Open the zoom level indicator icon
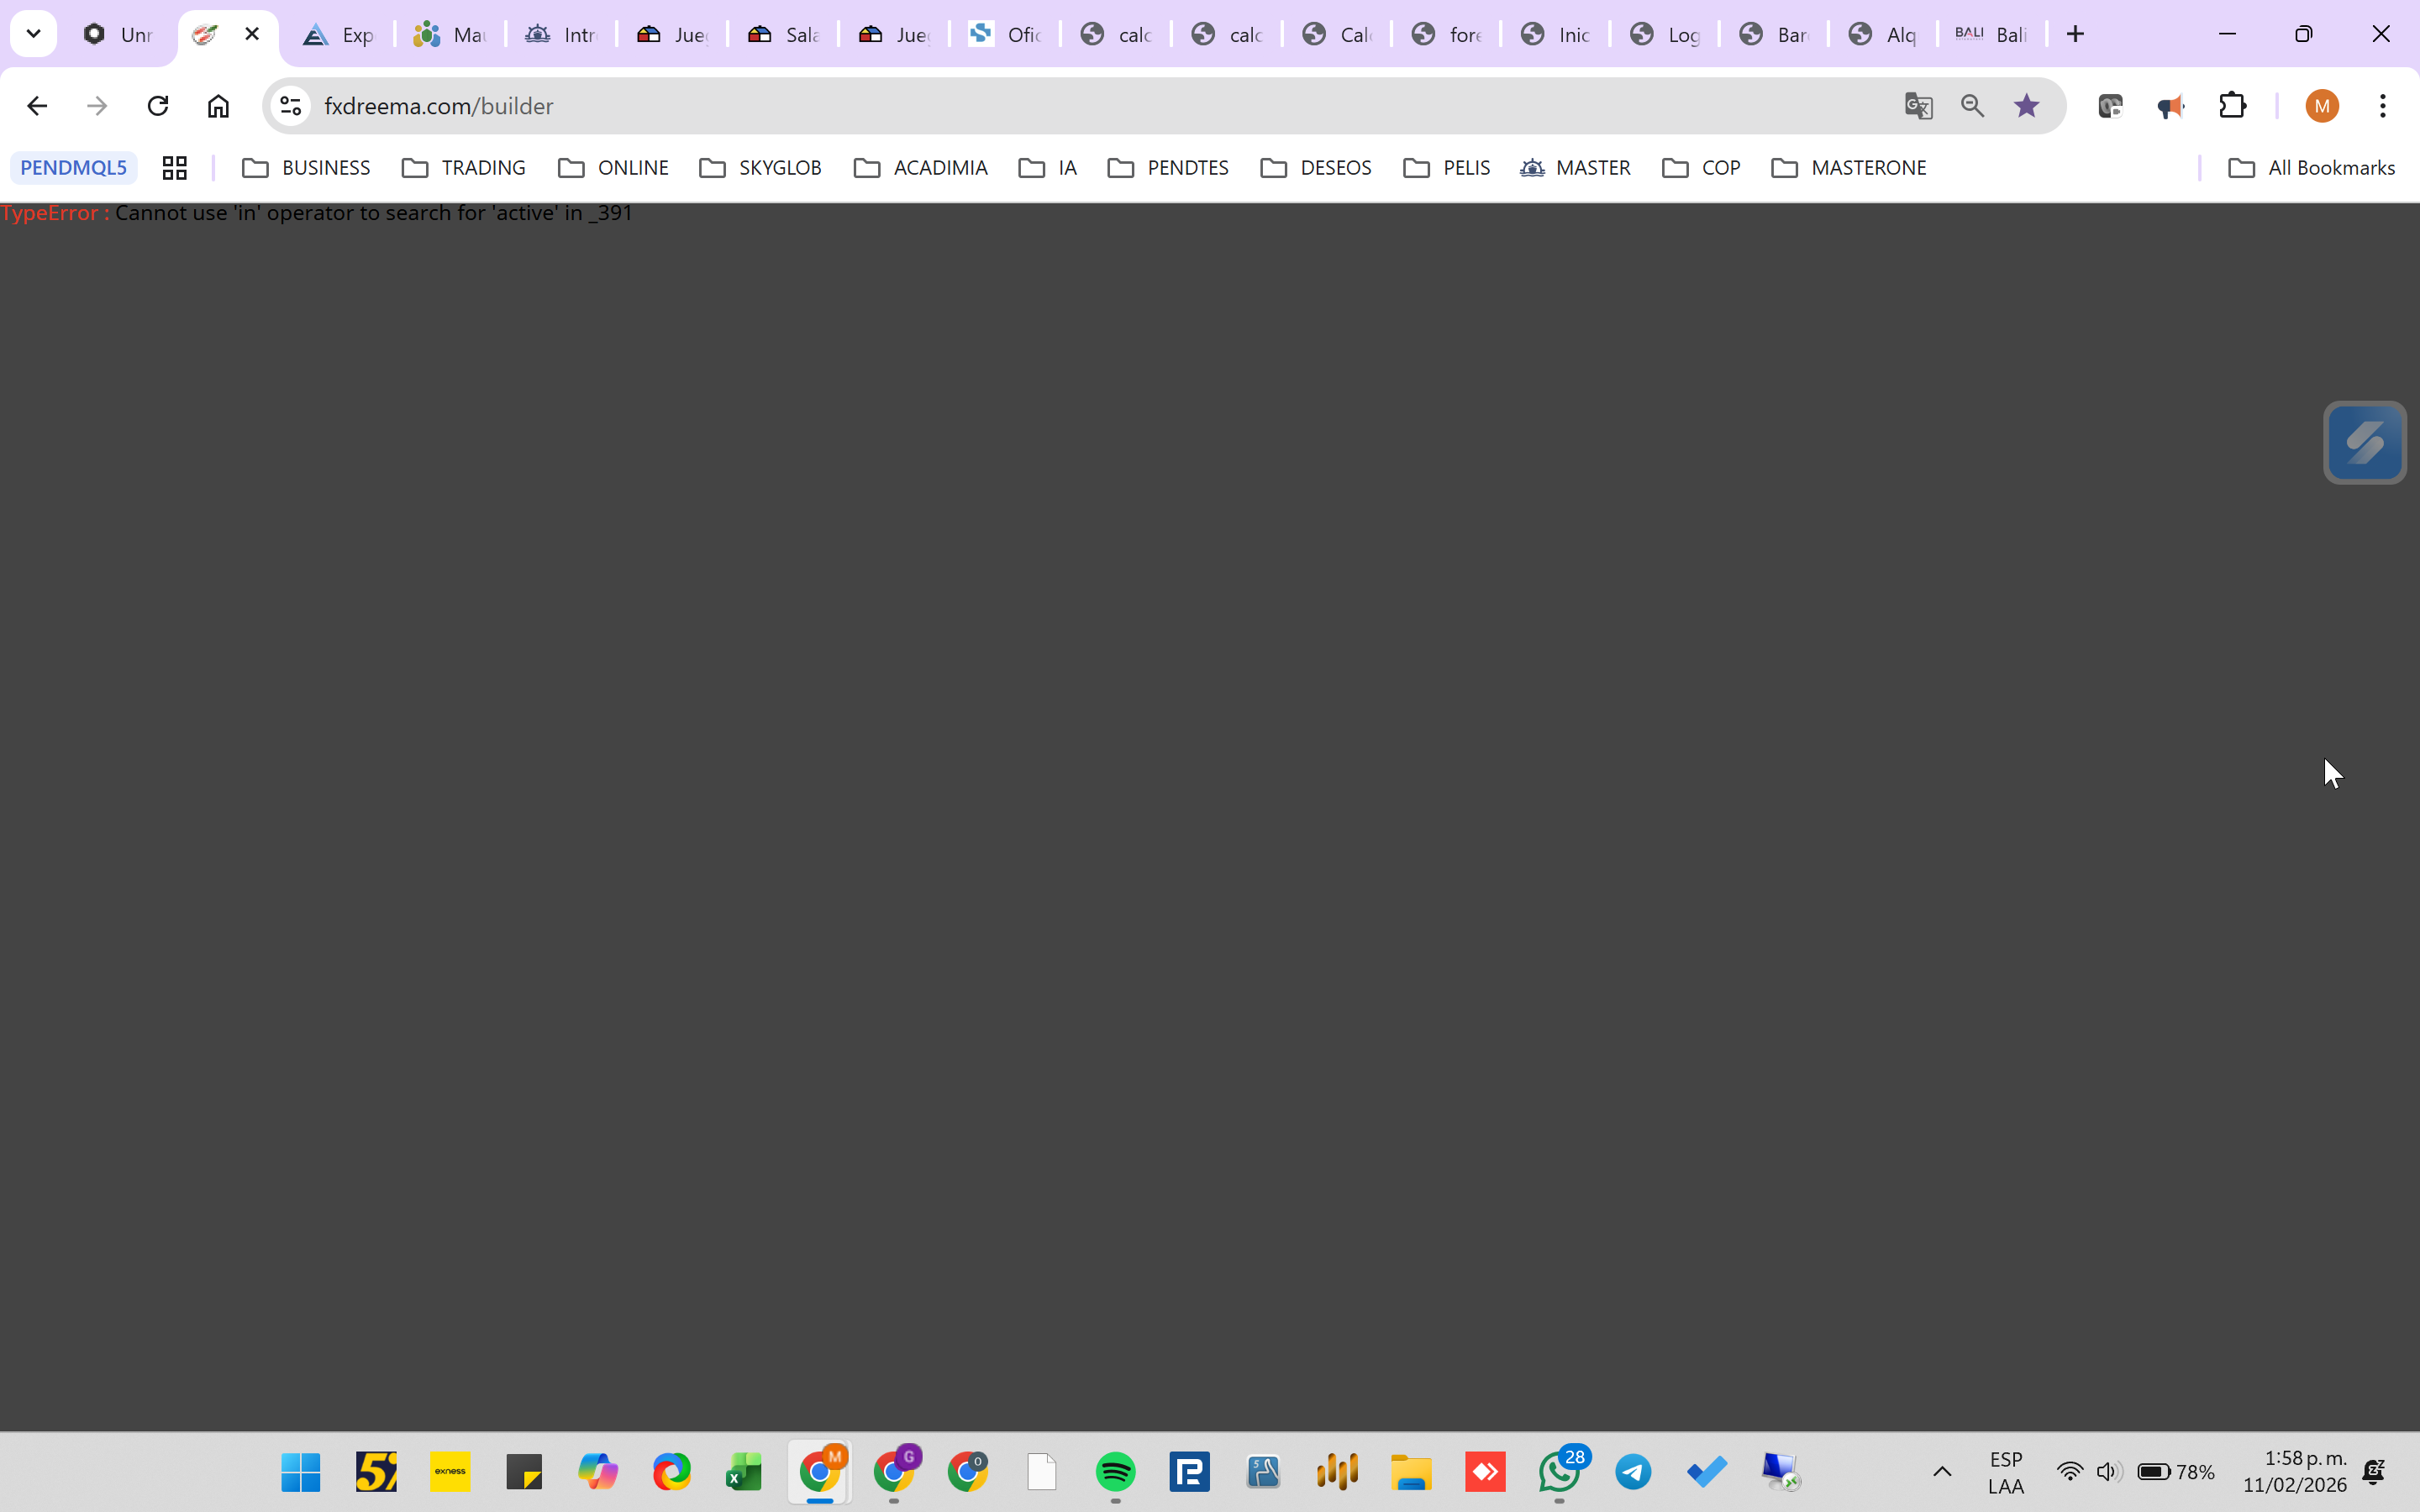This screenshot has width=2420, height=1512. click(x=1972, y=106)
